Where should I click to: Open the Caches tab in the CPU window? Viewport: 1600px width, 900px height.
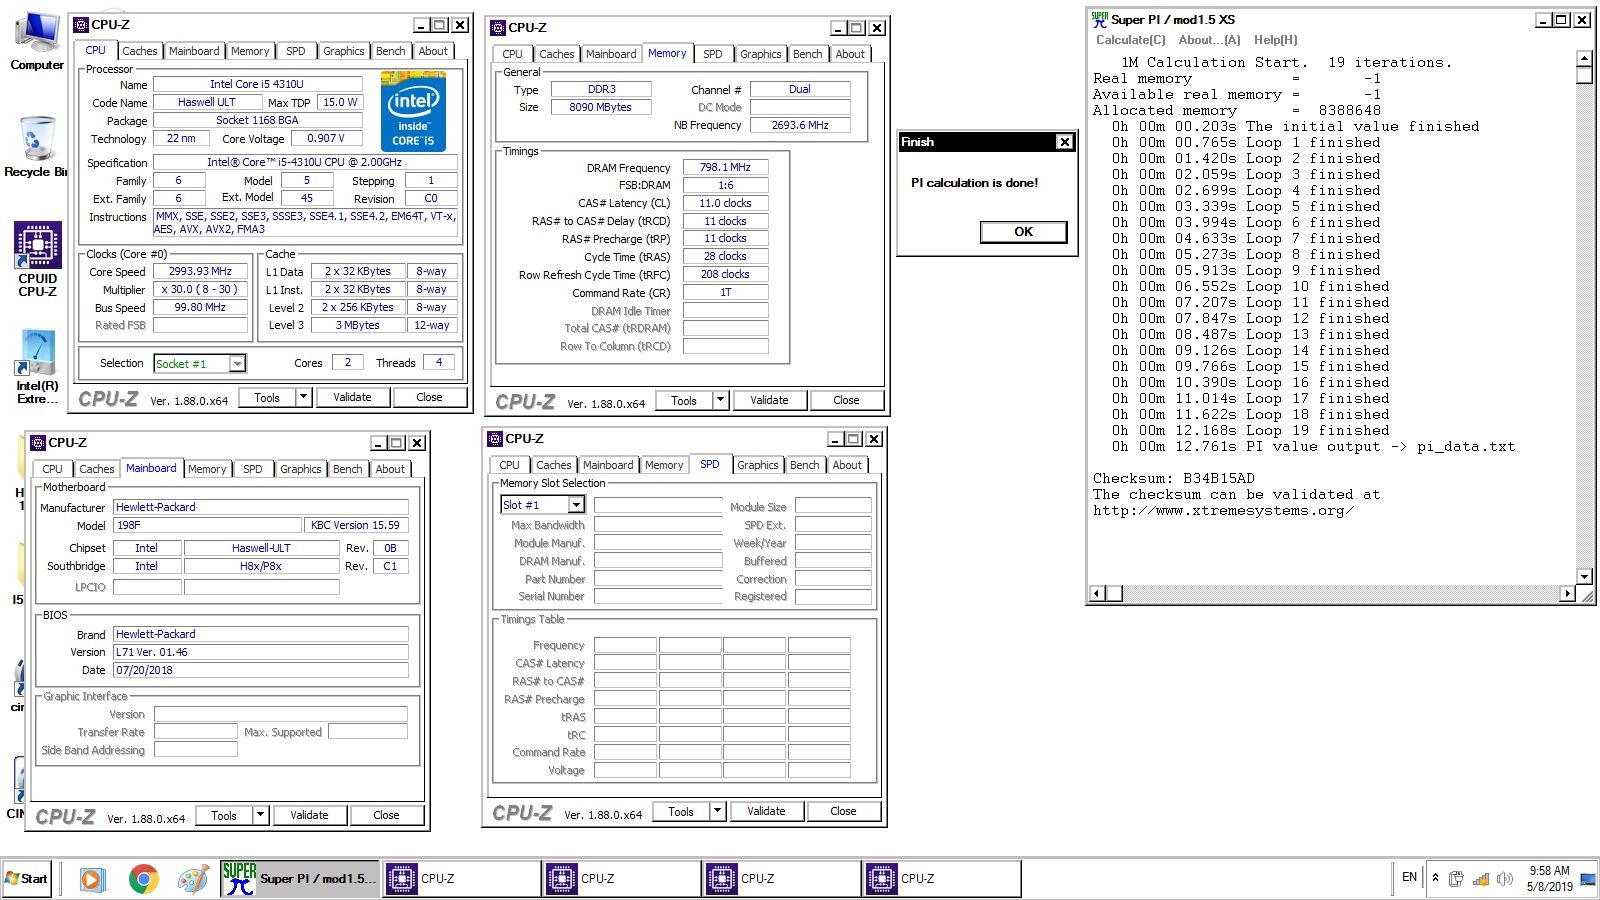(x=139, y=51)
